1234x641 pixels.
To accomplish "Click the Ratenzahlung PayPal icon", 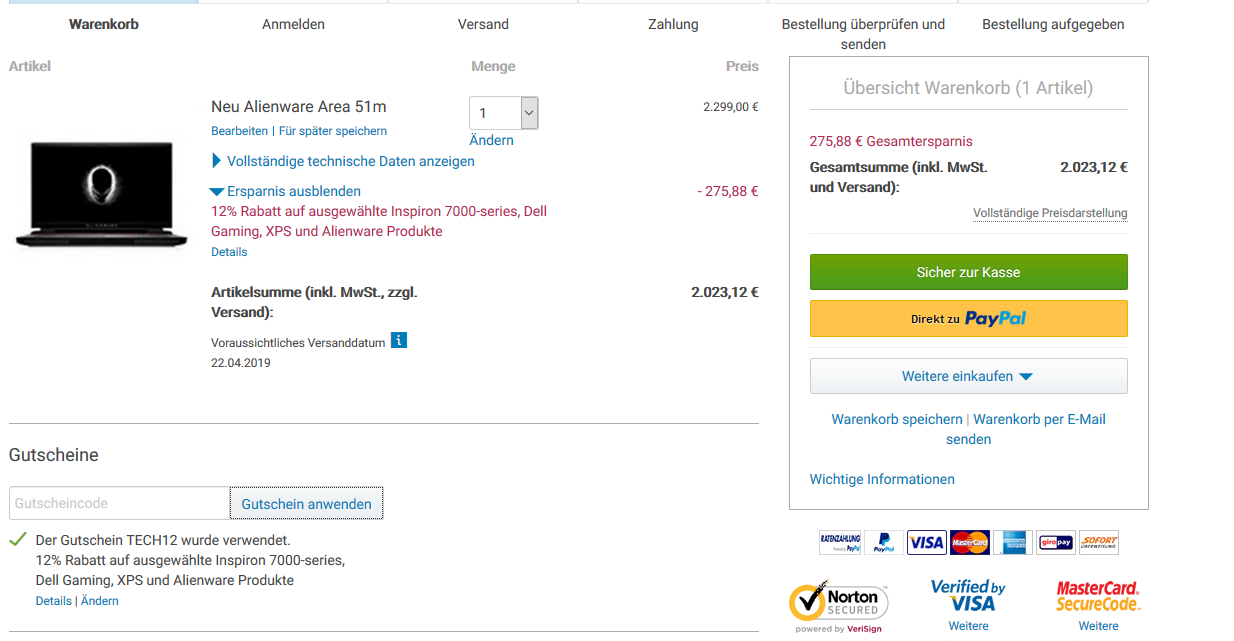I will pos(840,542).
